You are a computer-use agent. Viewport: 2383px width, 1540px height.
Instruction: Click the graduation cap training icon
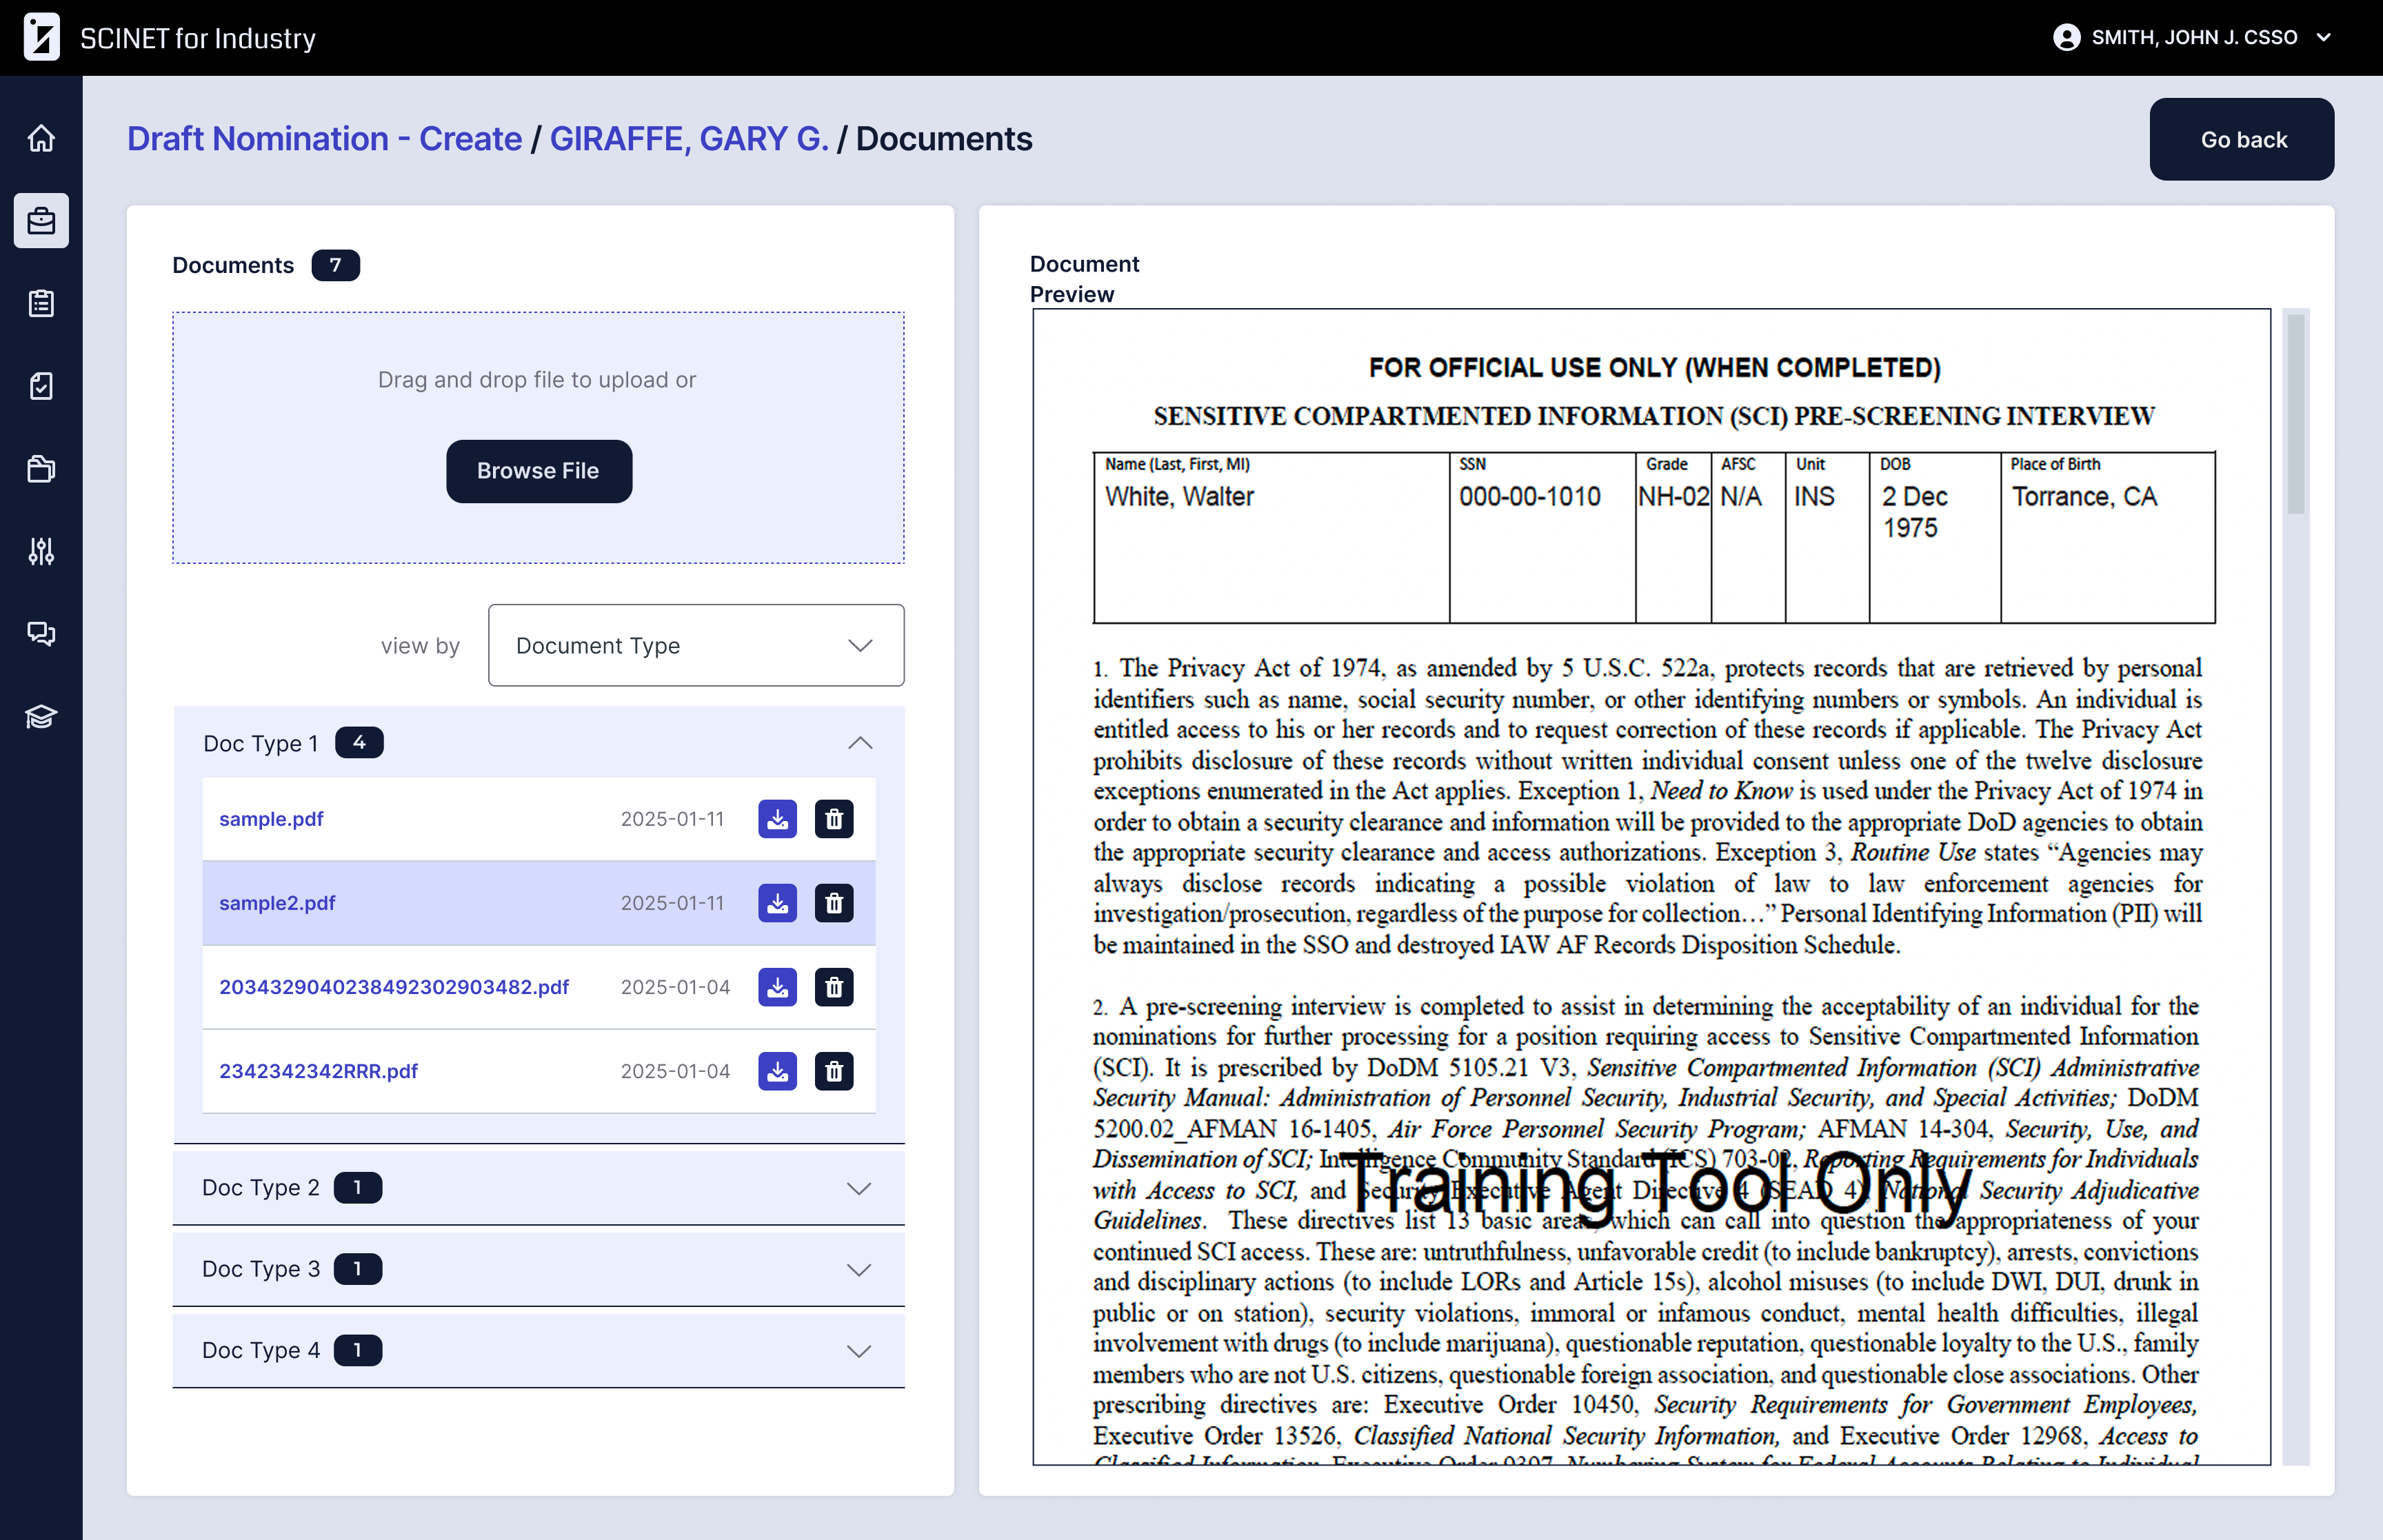[x=41, y=716]
